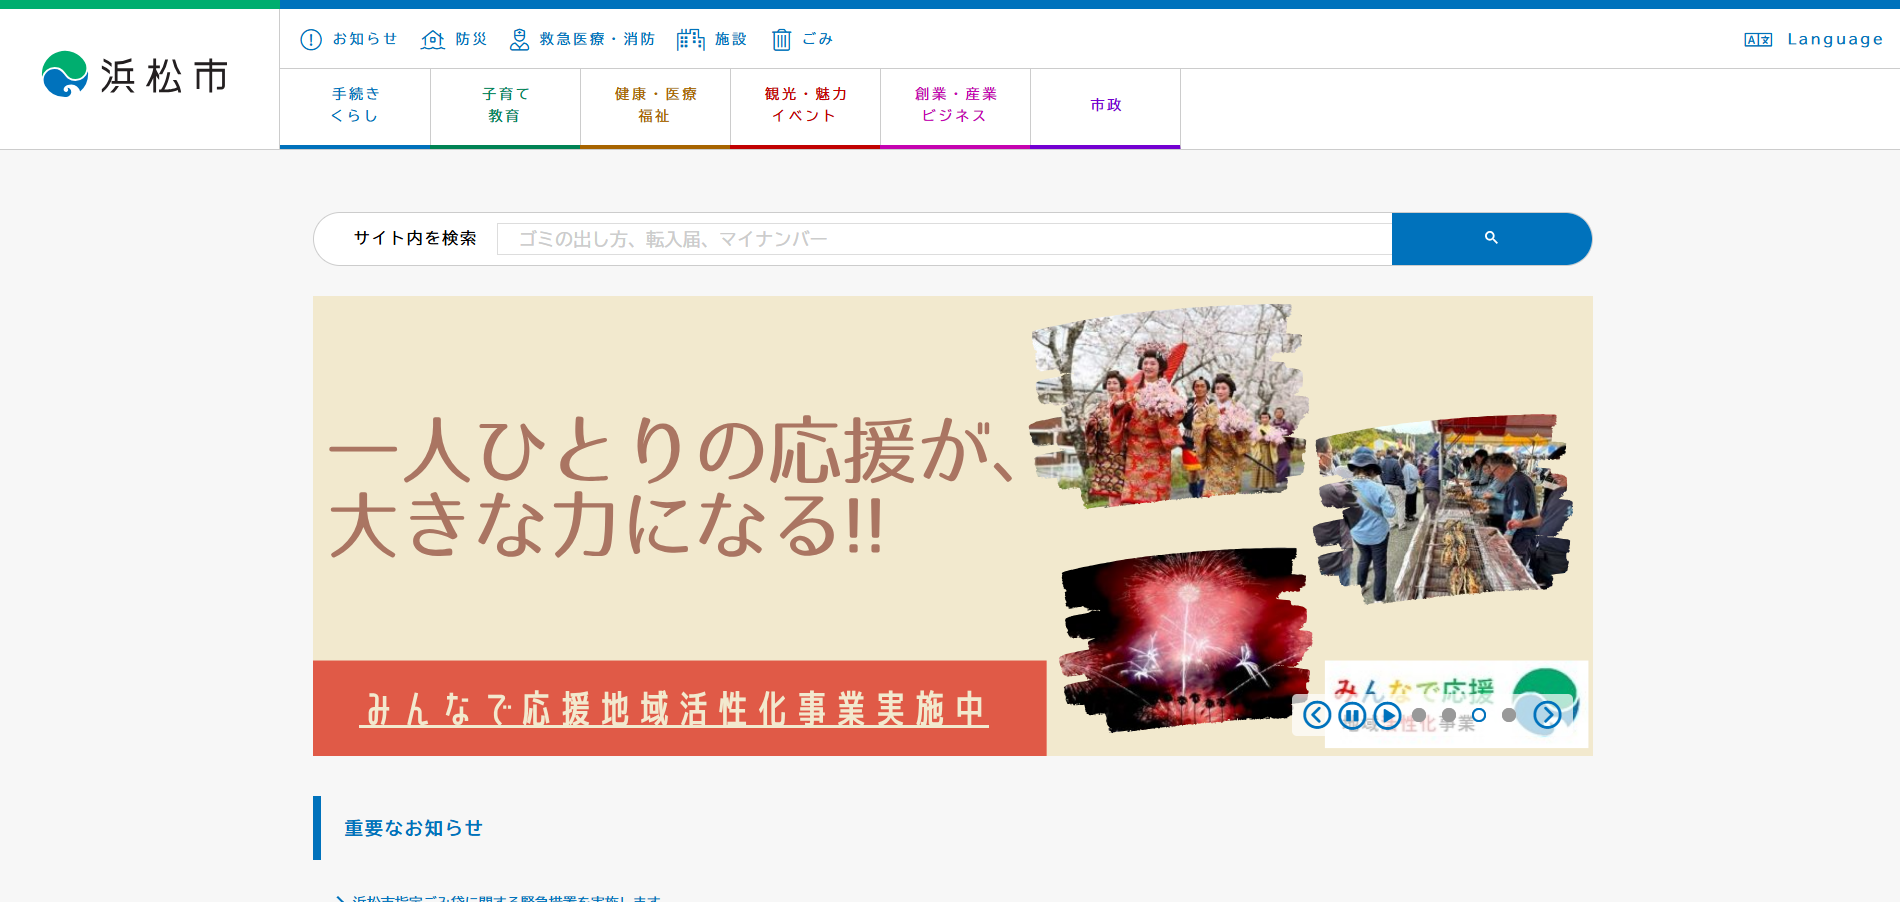Open the 市政 menu

1105,107
